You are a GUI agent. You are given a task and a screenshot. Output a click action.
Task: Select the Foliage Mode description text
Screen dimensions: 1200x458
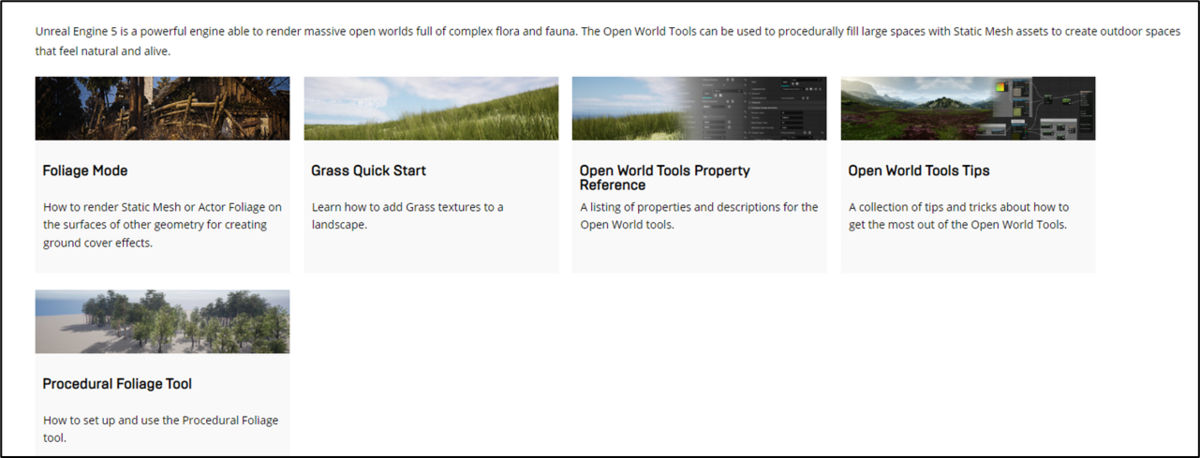[163, 225]
